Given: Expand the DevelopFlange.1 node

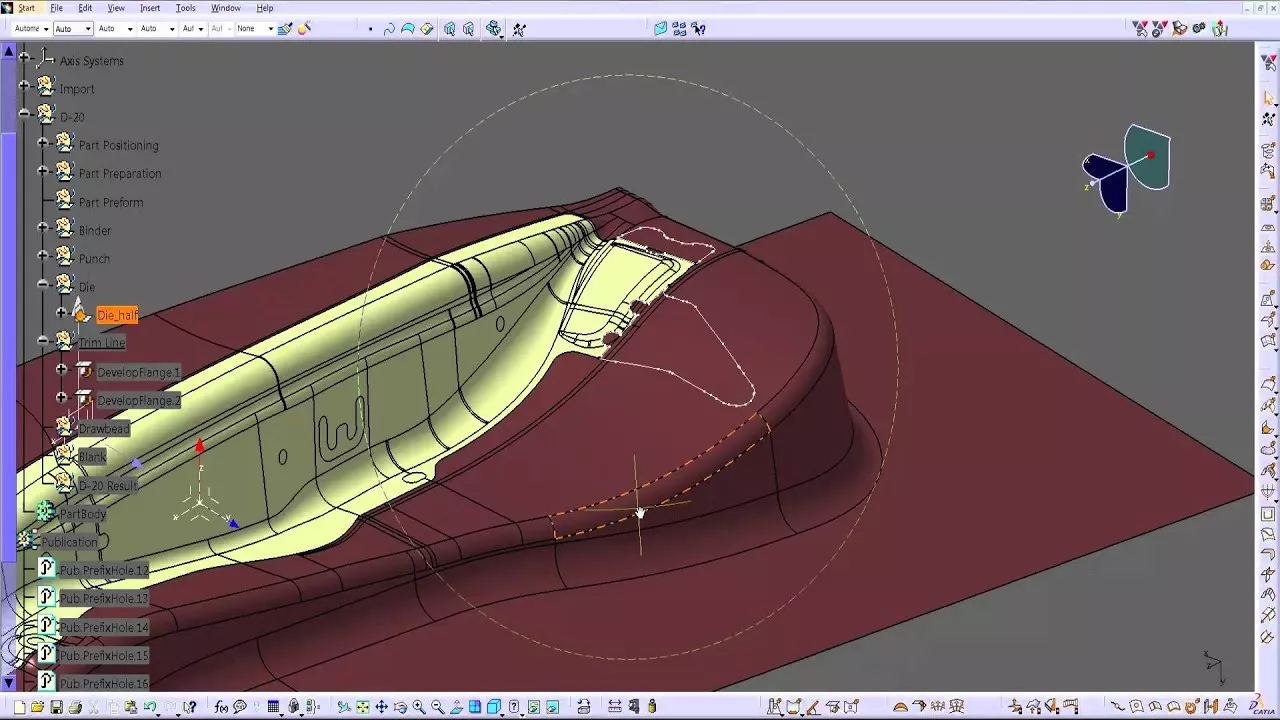Looking at the screenshot, I should [62, 370].
